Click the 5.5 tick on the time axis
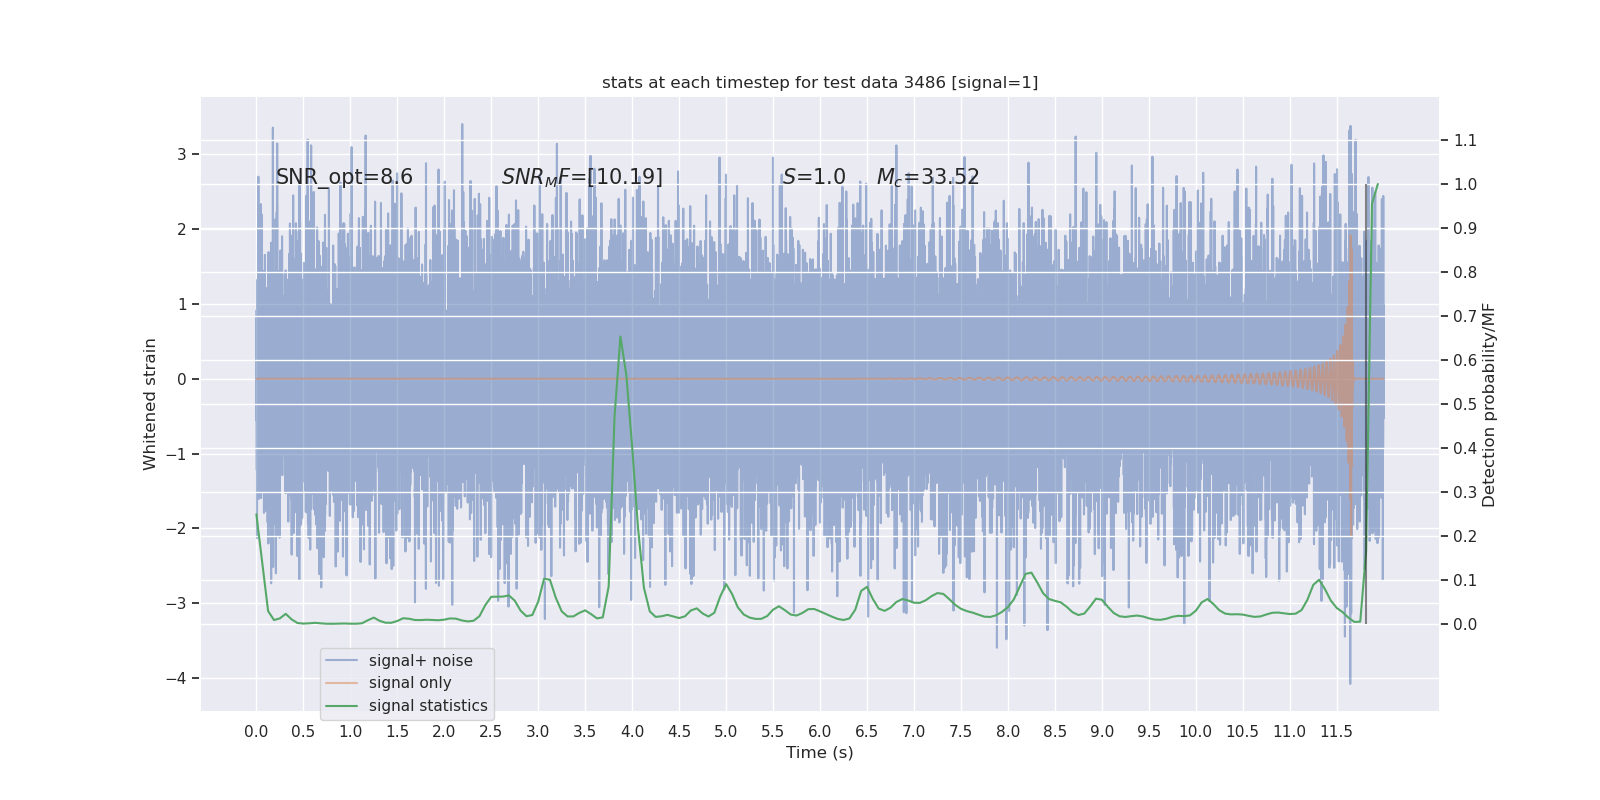The image size is (1600, 800). (x=773, y=731)
